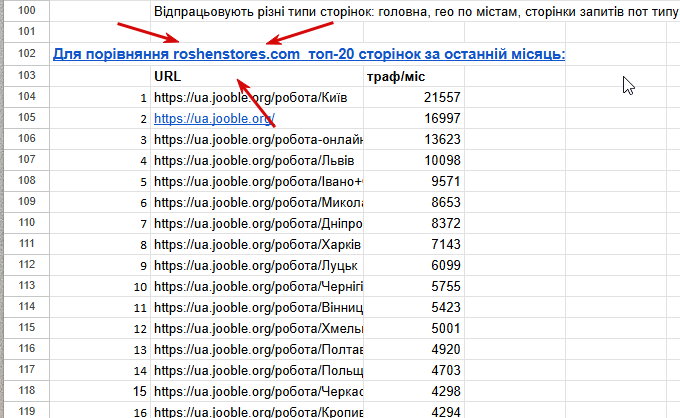Select row header 114
Viewport: 680px width, 418px height.
(26, 307)
